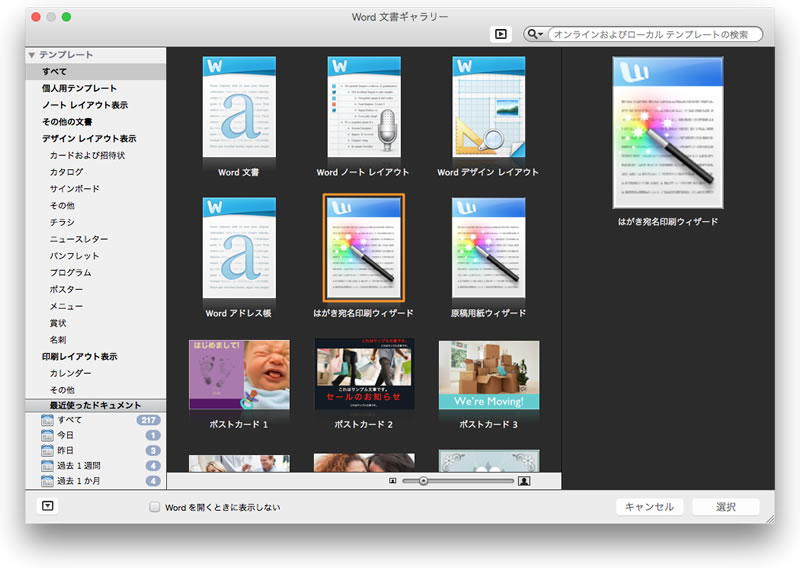
Task: Select サインボード subcategory
Action: (x=74, y=189)
